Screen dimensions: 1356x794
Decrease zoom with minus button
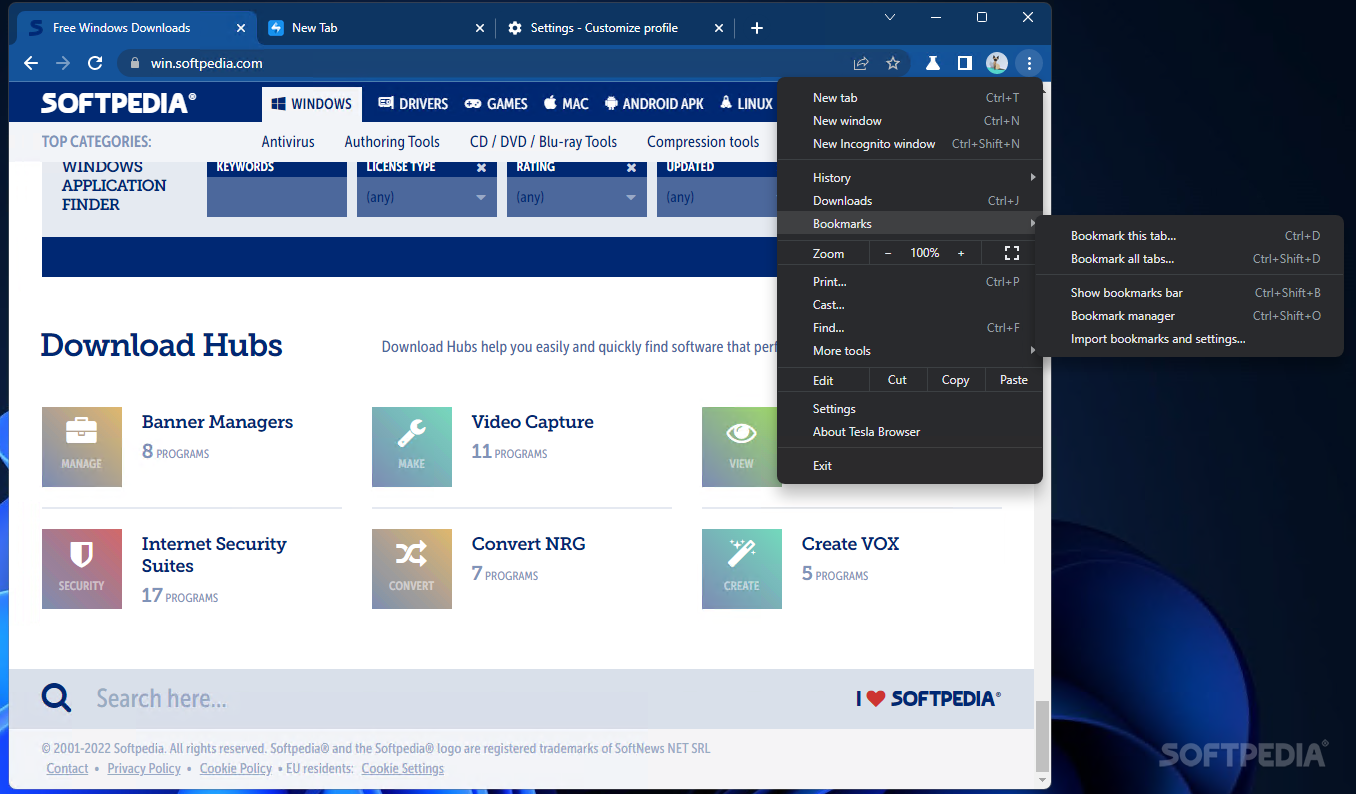point(888,253)
